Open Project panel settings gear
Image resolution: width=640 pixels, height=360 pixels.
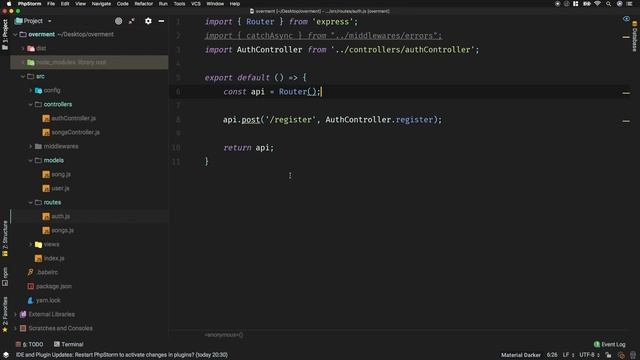[x=148, y=21]
